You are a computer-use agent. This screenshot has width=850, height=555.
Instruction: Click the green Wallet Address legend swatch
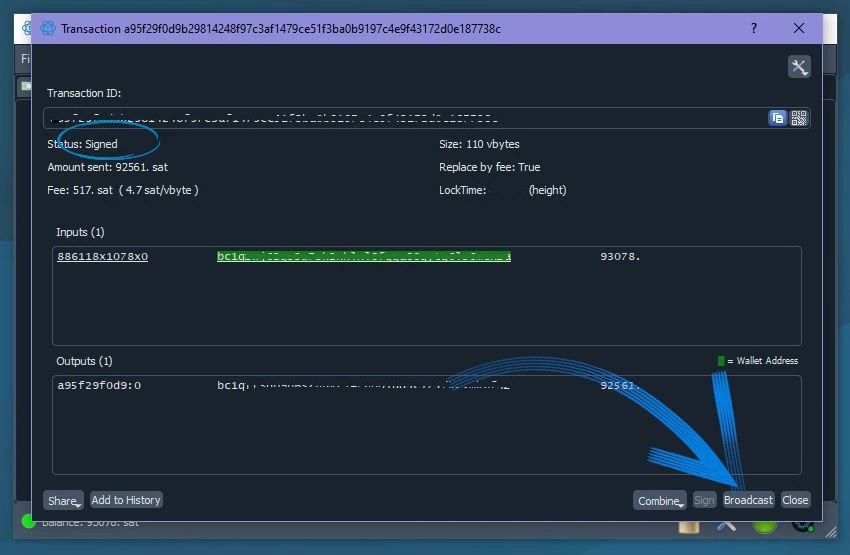721,361
